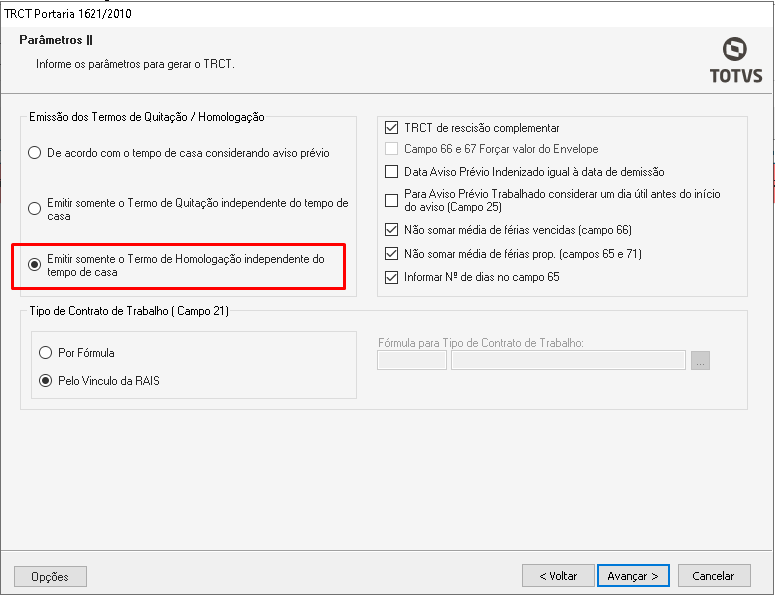The width and height of the screenshot is (775, 596).
Task: Disable Informar Nº de dias no campo 65
Action: pos(391,277)
